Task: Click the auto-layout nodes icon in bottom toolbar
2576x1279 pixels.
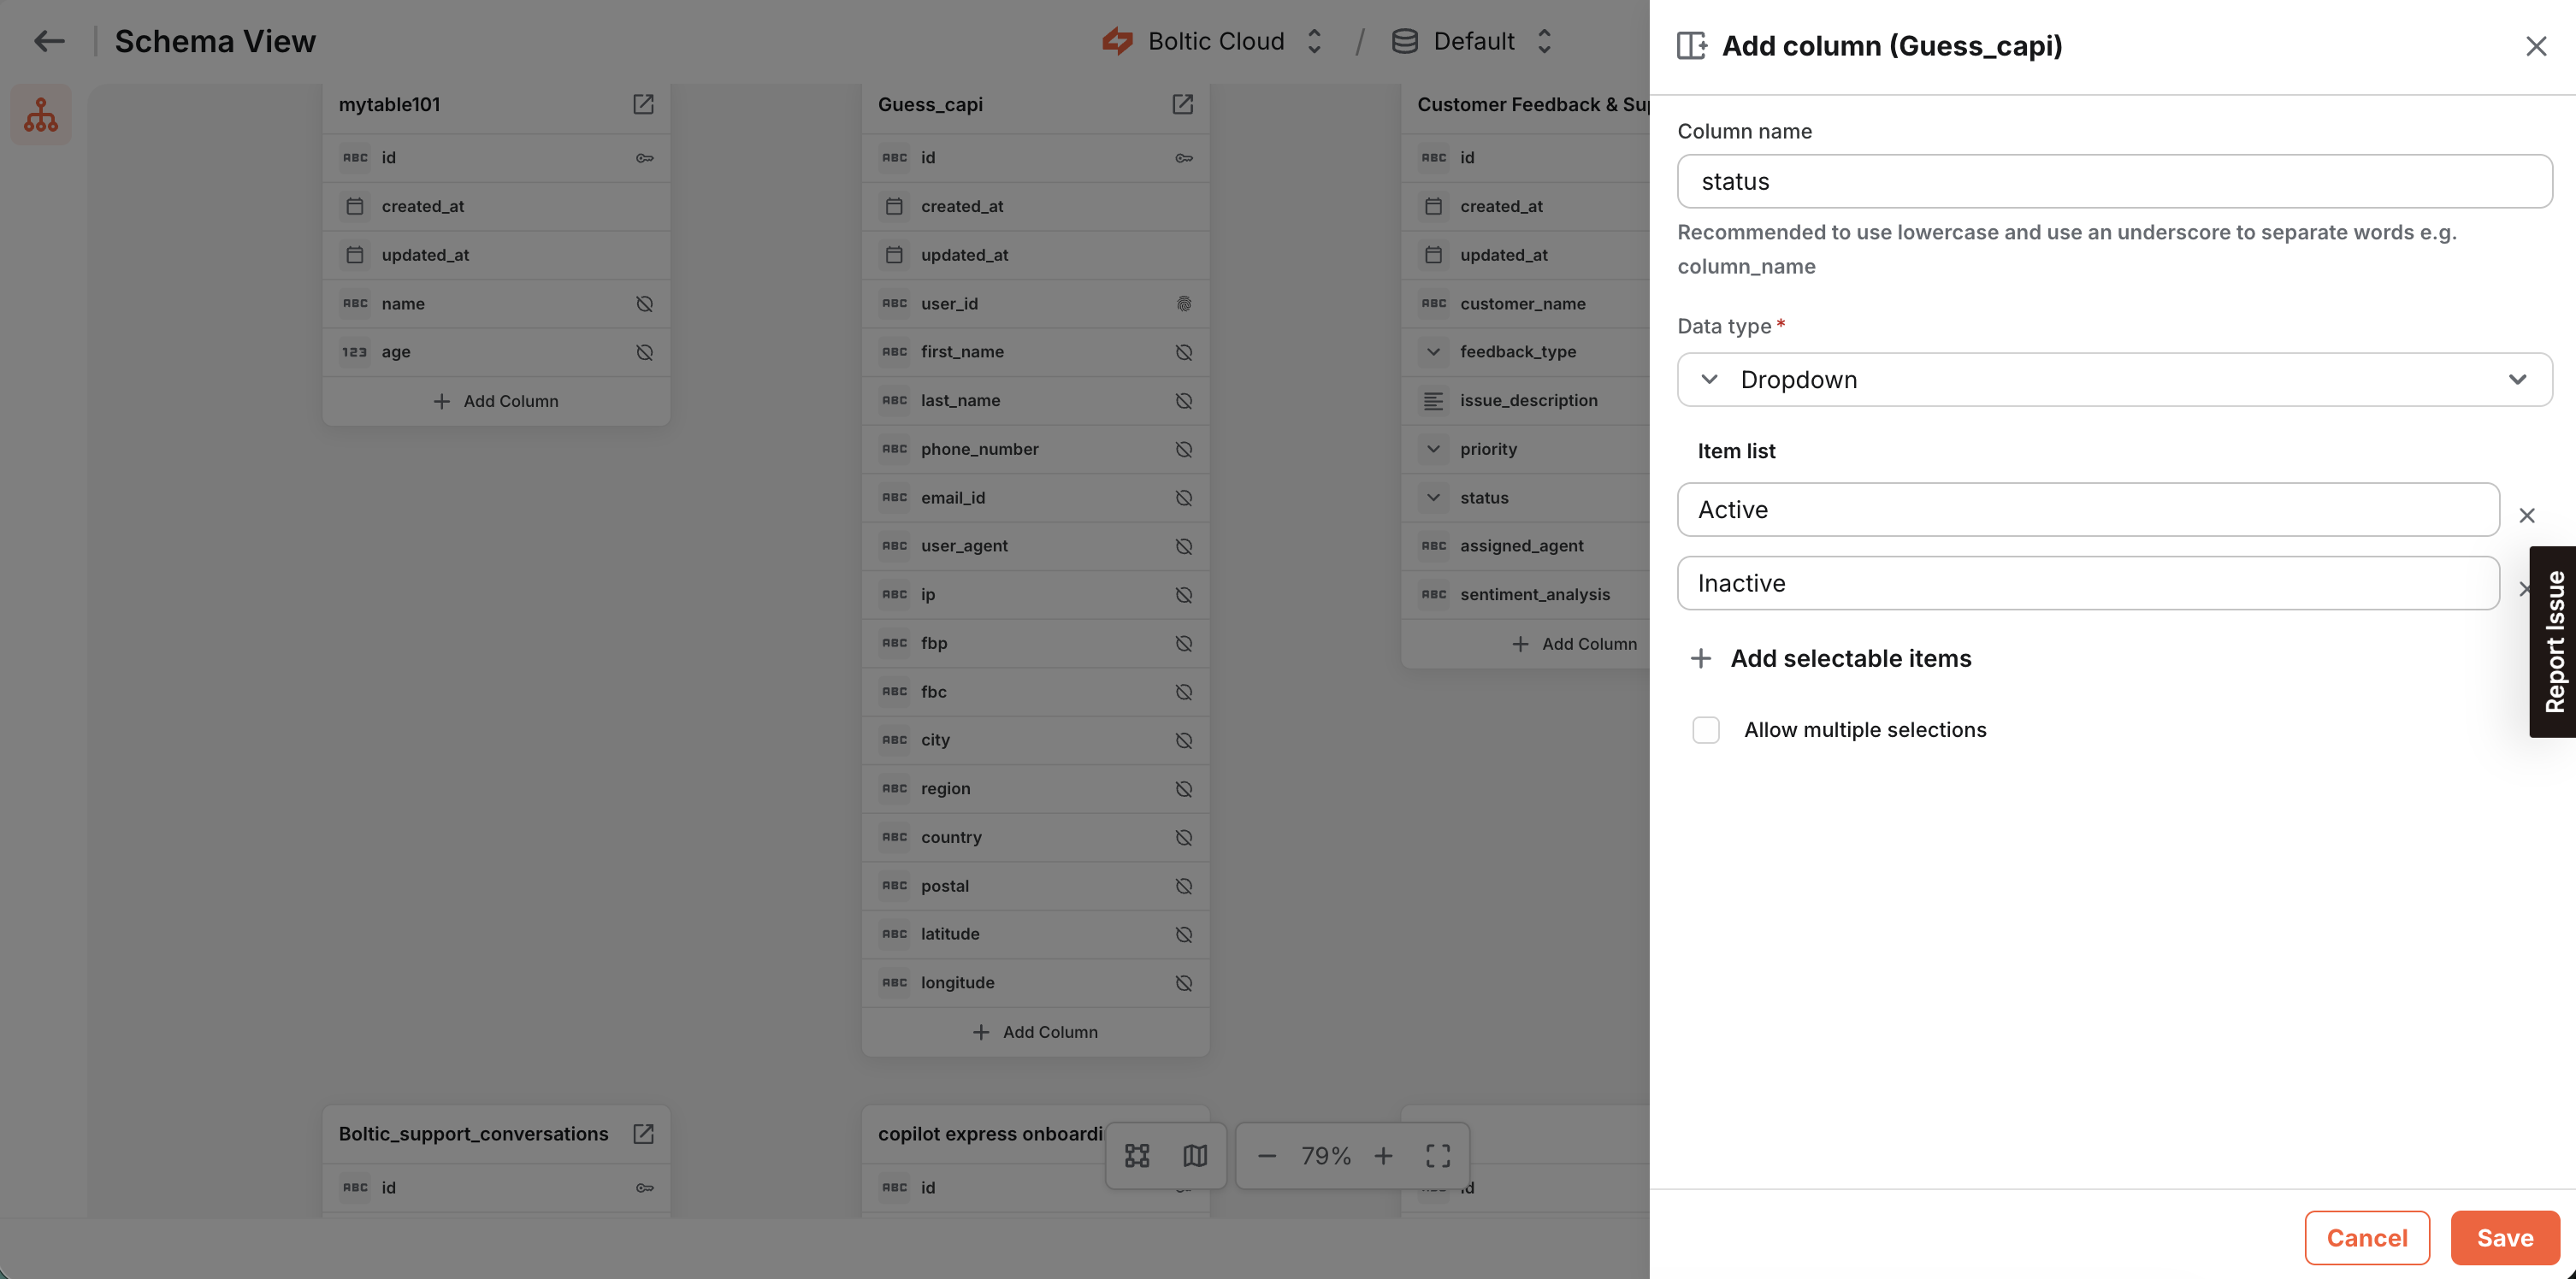Action: 1137,1155
